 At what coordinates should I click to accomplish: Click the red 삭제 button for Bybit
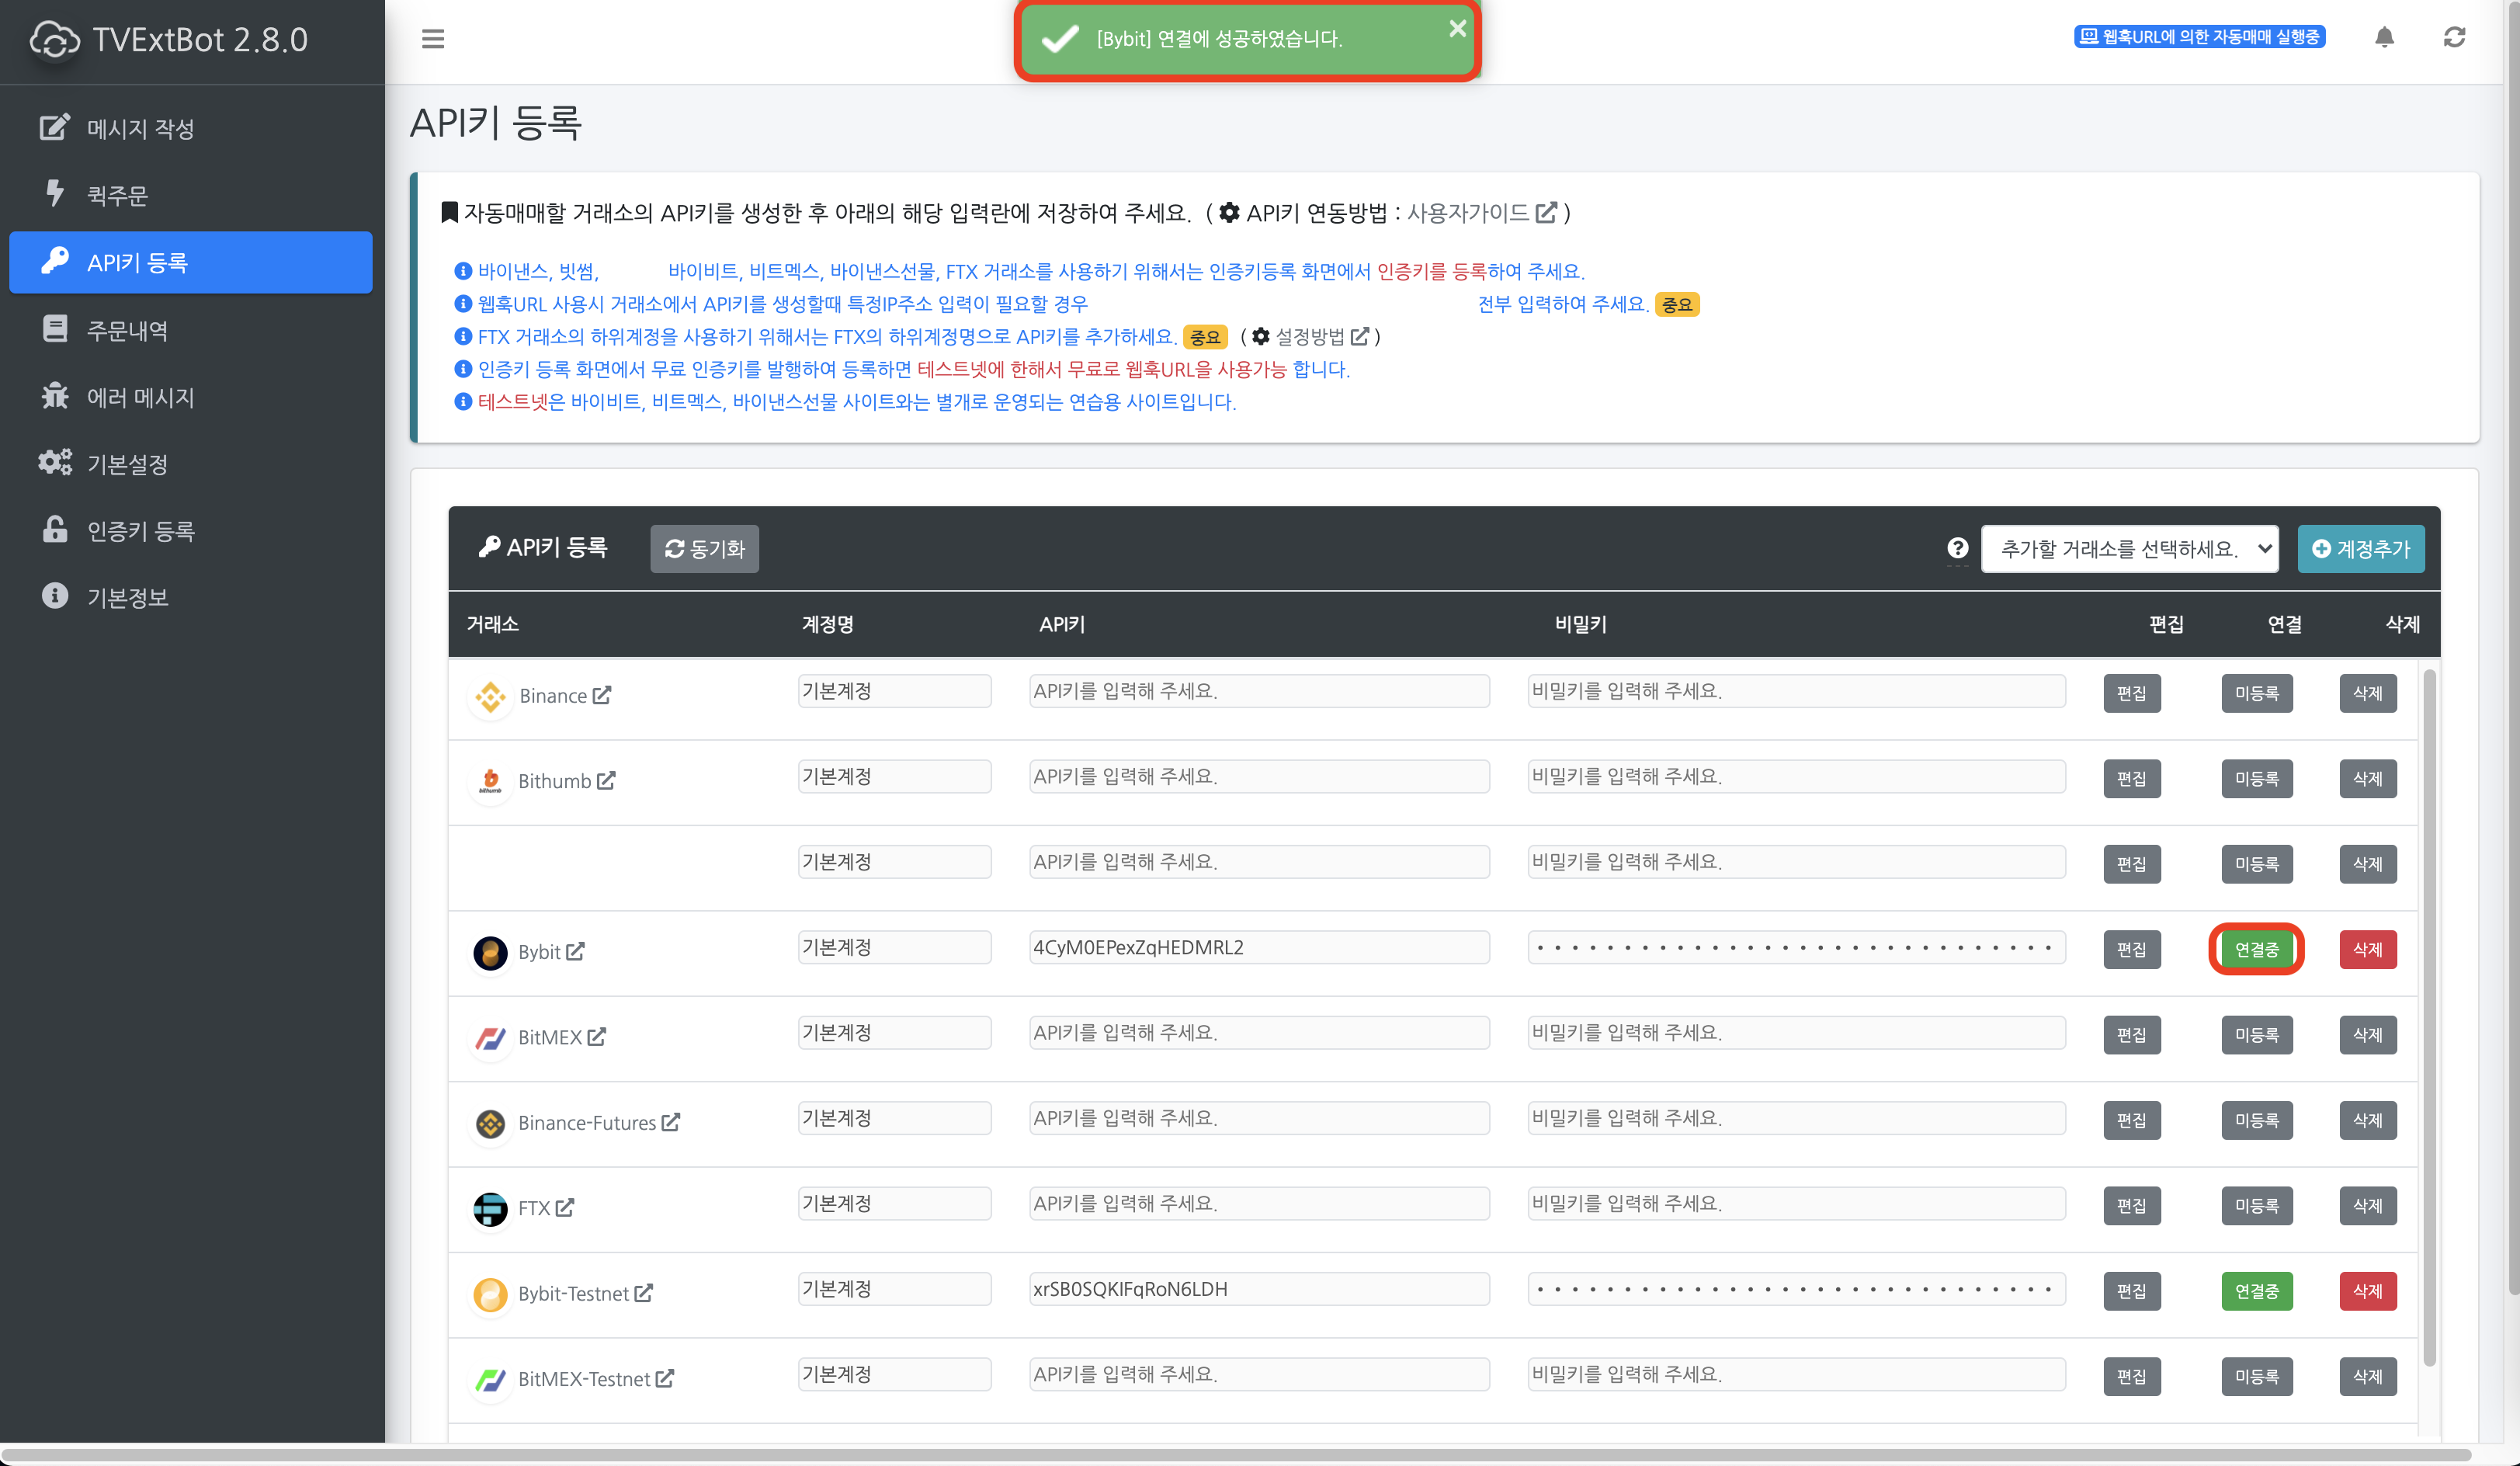(x=2368, y=949)
